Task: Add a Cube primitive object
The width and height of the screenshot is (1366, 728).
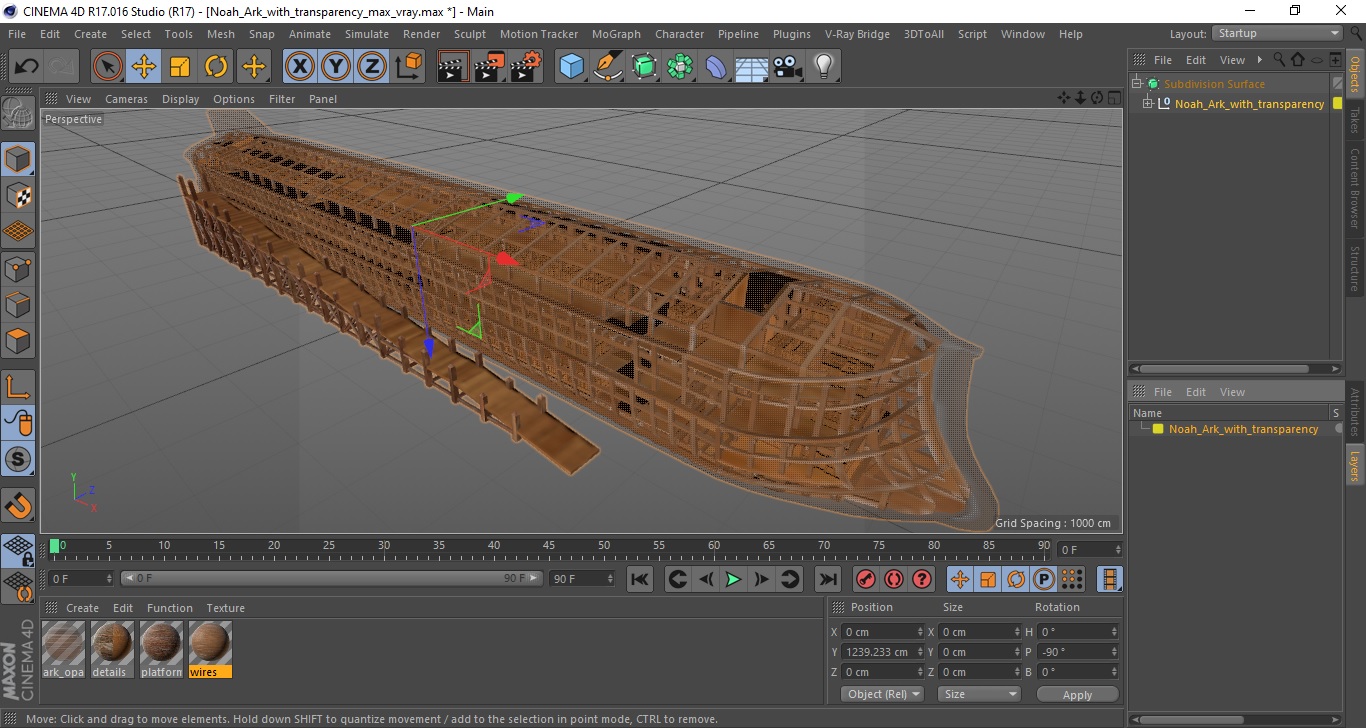Action: 571,67
